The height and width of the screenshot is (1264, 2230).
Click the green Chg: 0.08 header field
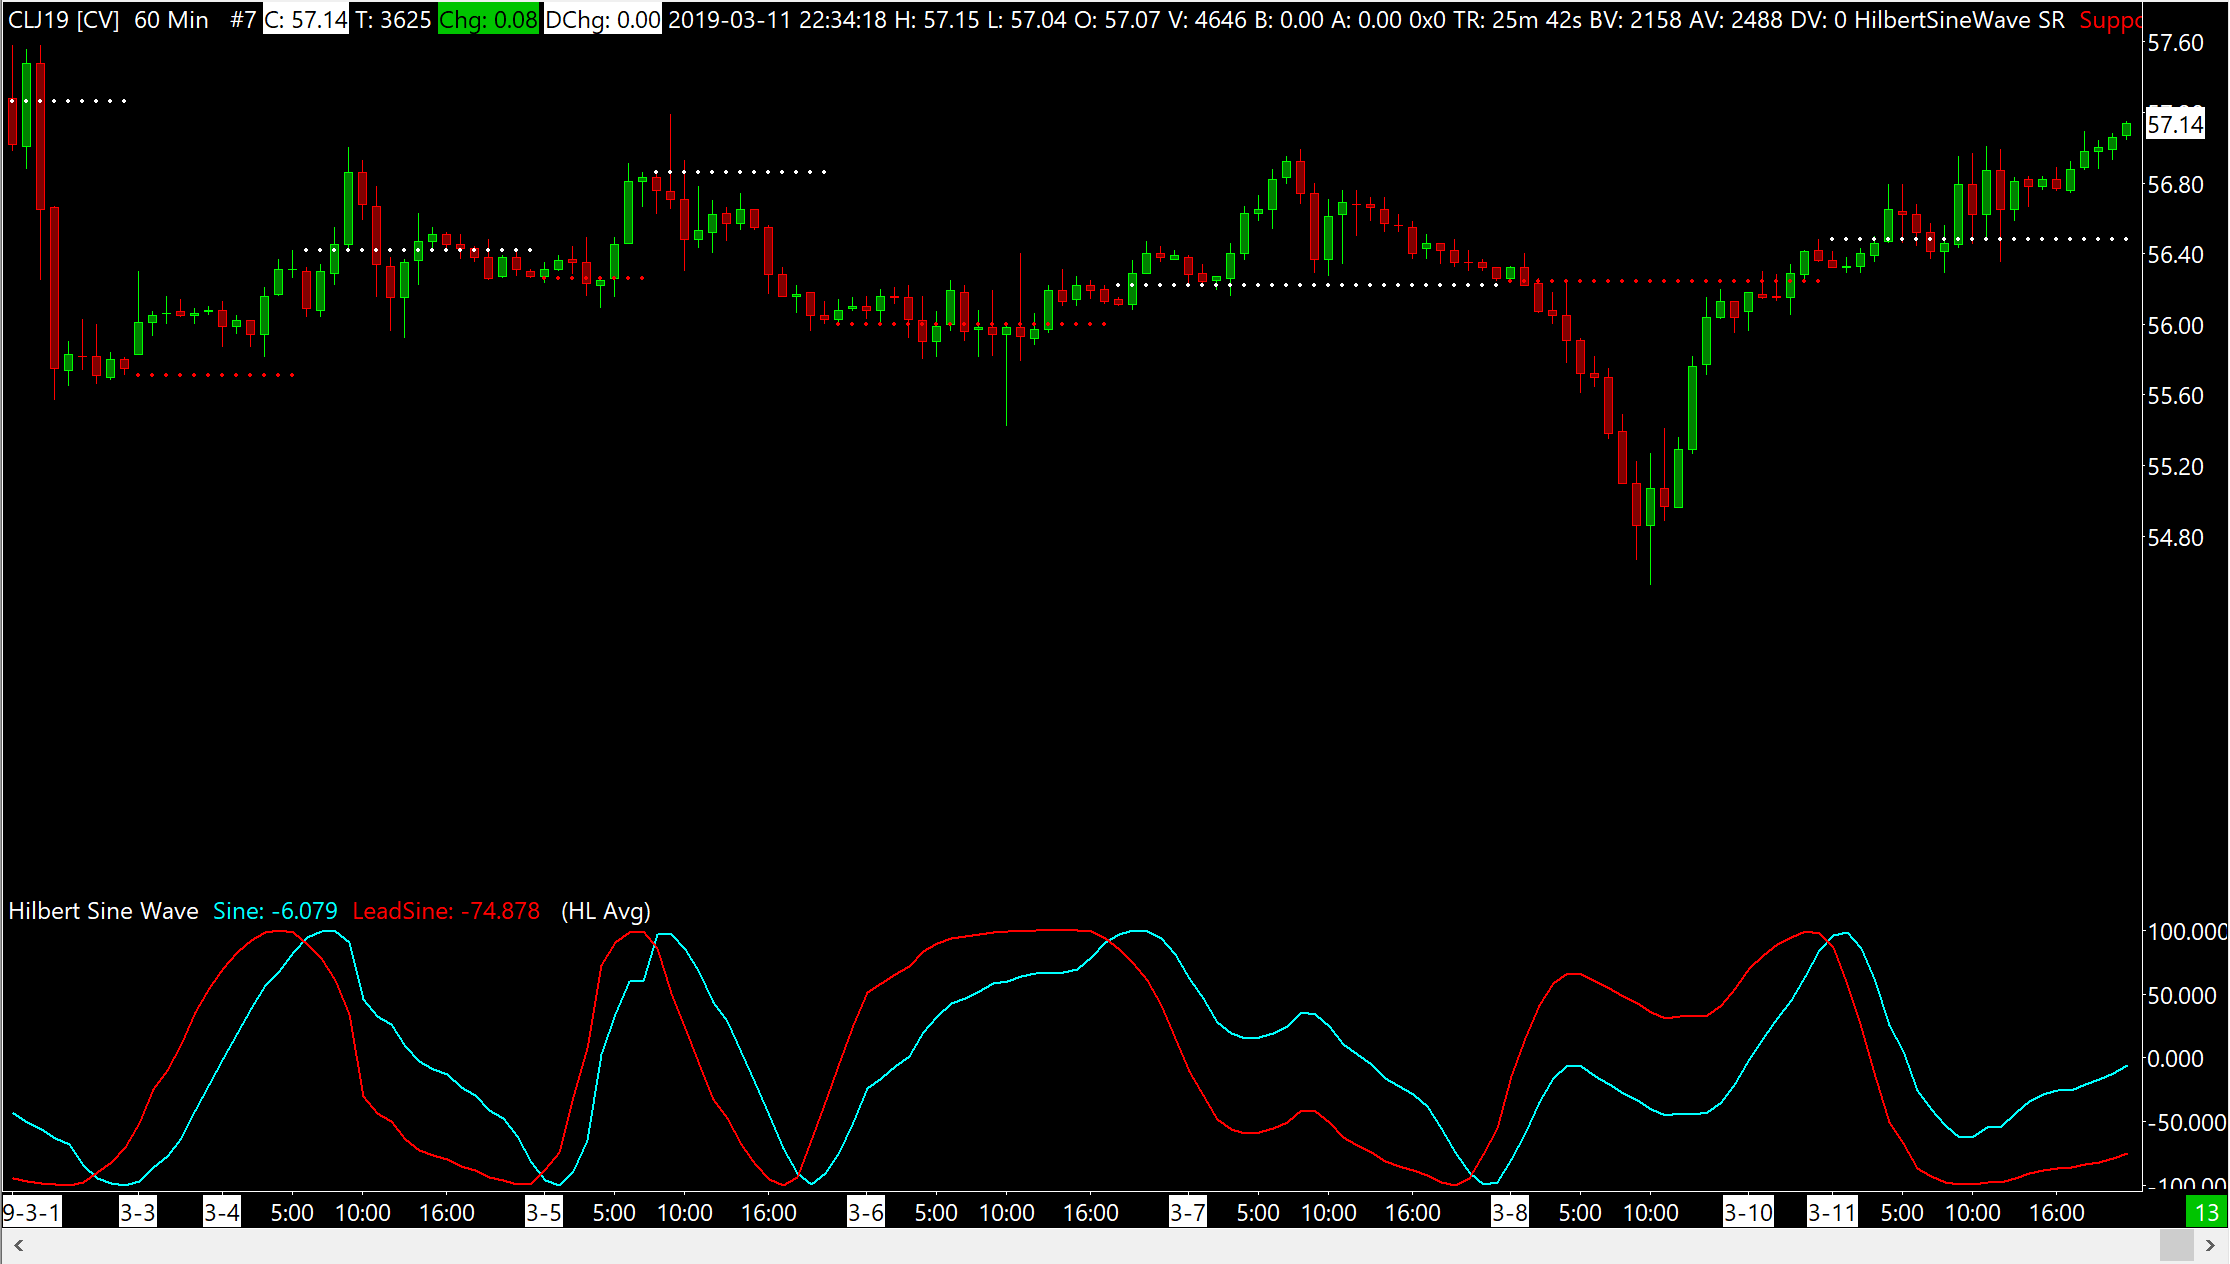[x=488, y=20]
